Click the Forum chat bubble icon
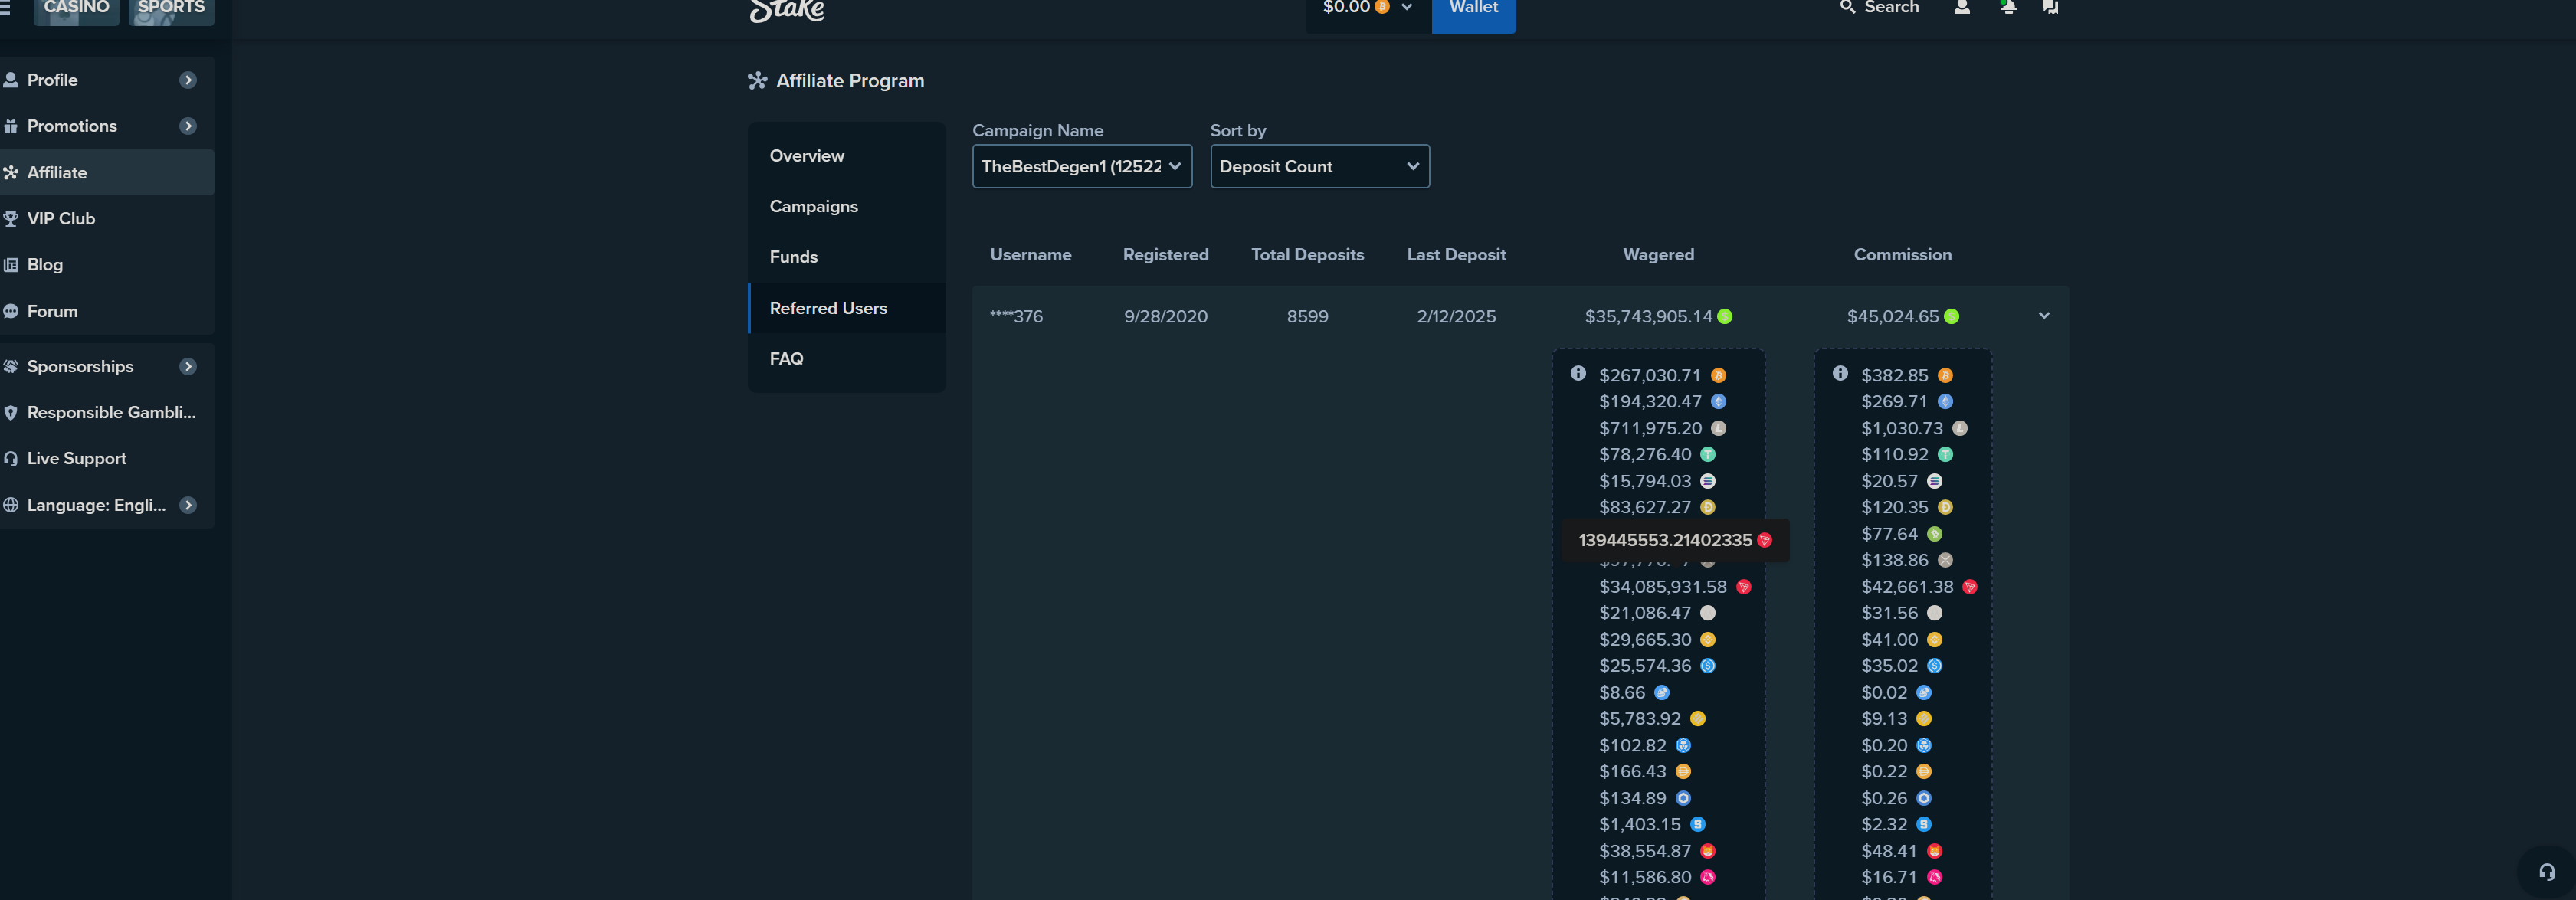Viewport: 2576px width, 900px height. [11, 311]
